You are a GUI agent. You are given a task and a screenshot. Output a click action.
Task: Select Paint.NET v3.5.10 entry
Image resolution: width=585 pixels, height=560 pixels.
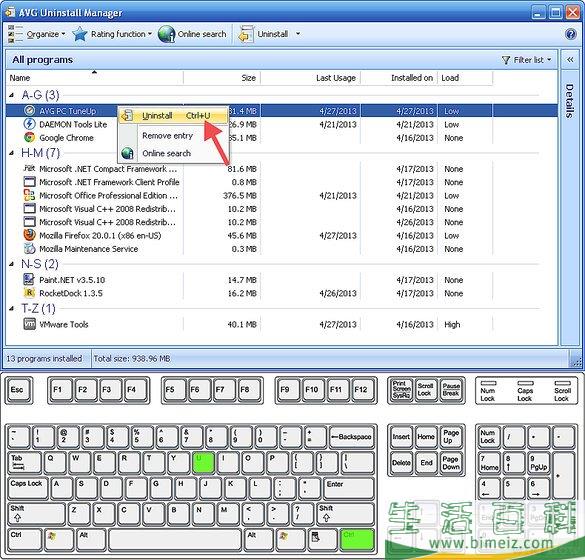(72, 280)
